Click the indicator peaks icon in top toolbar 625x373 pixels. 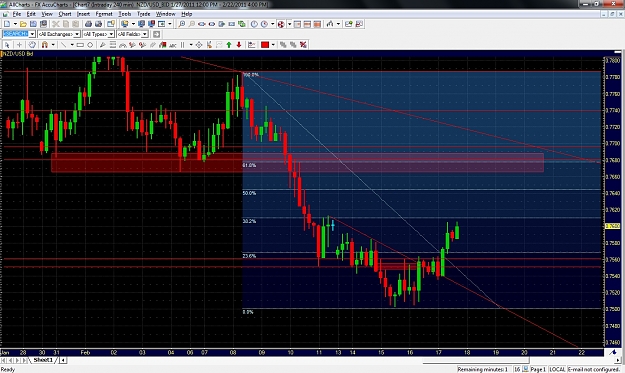click(x=330, y=24)
